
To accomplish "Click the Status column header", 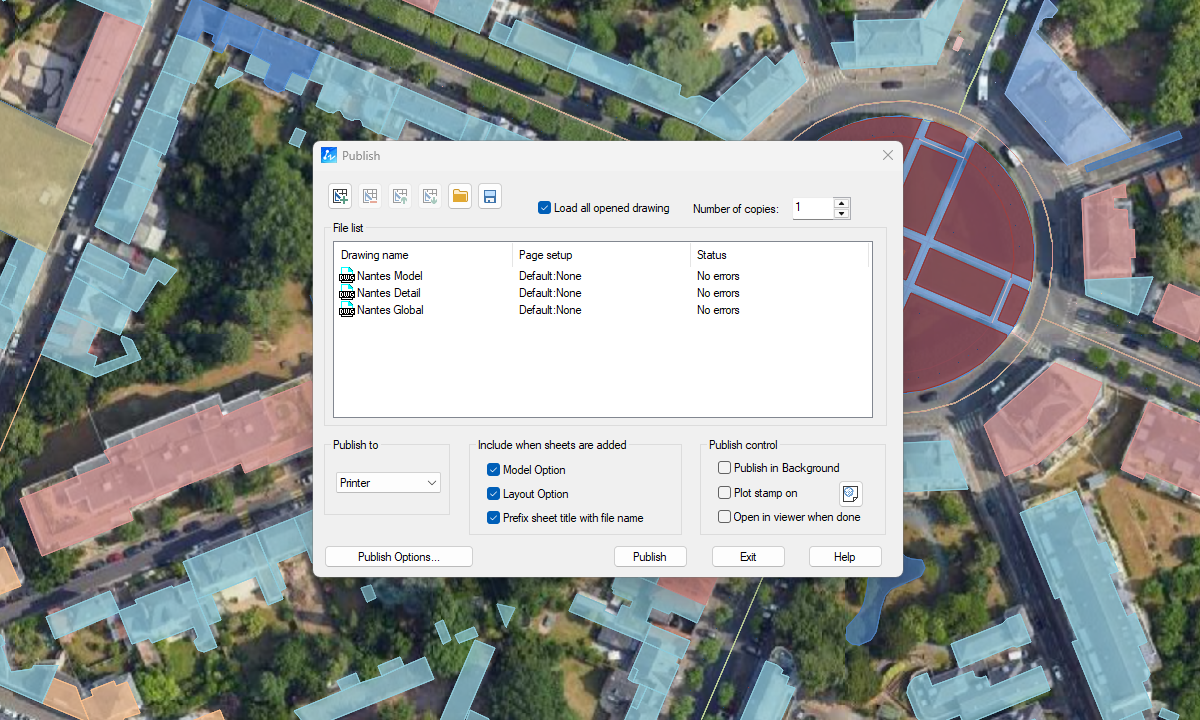I will pos(780,255).
